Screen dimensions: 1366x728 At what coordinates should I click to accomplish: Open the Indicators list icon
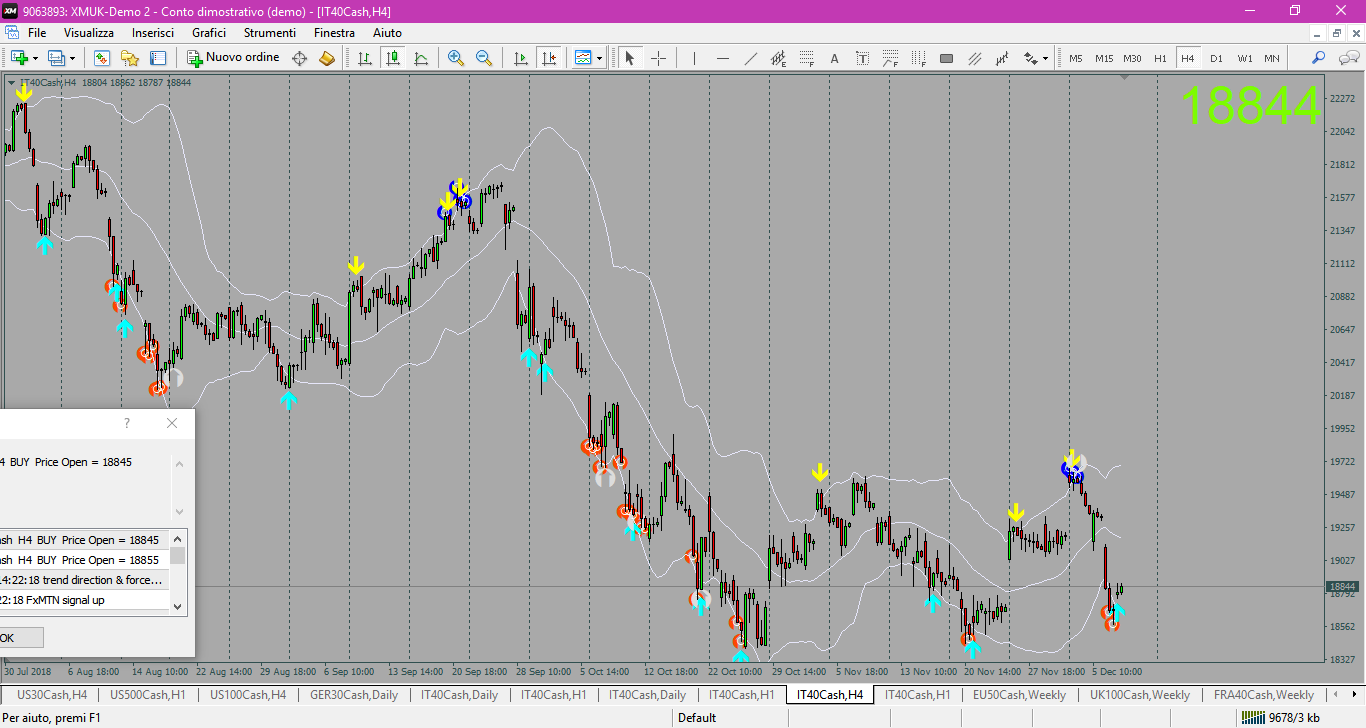point(583,58)
